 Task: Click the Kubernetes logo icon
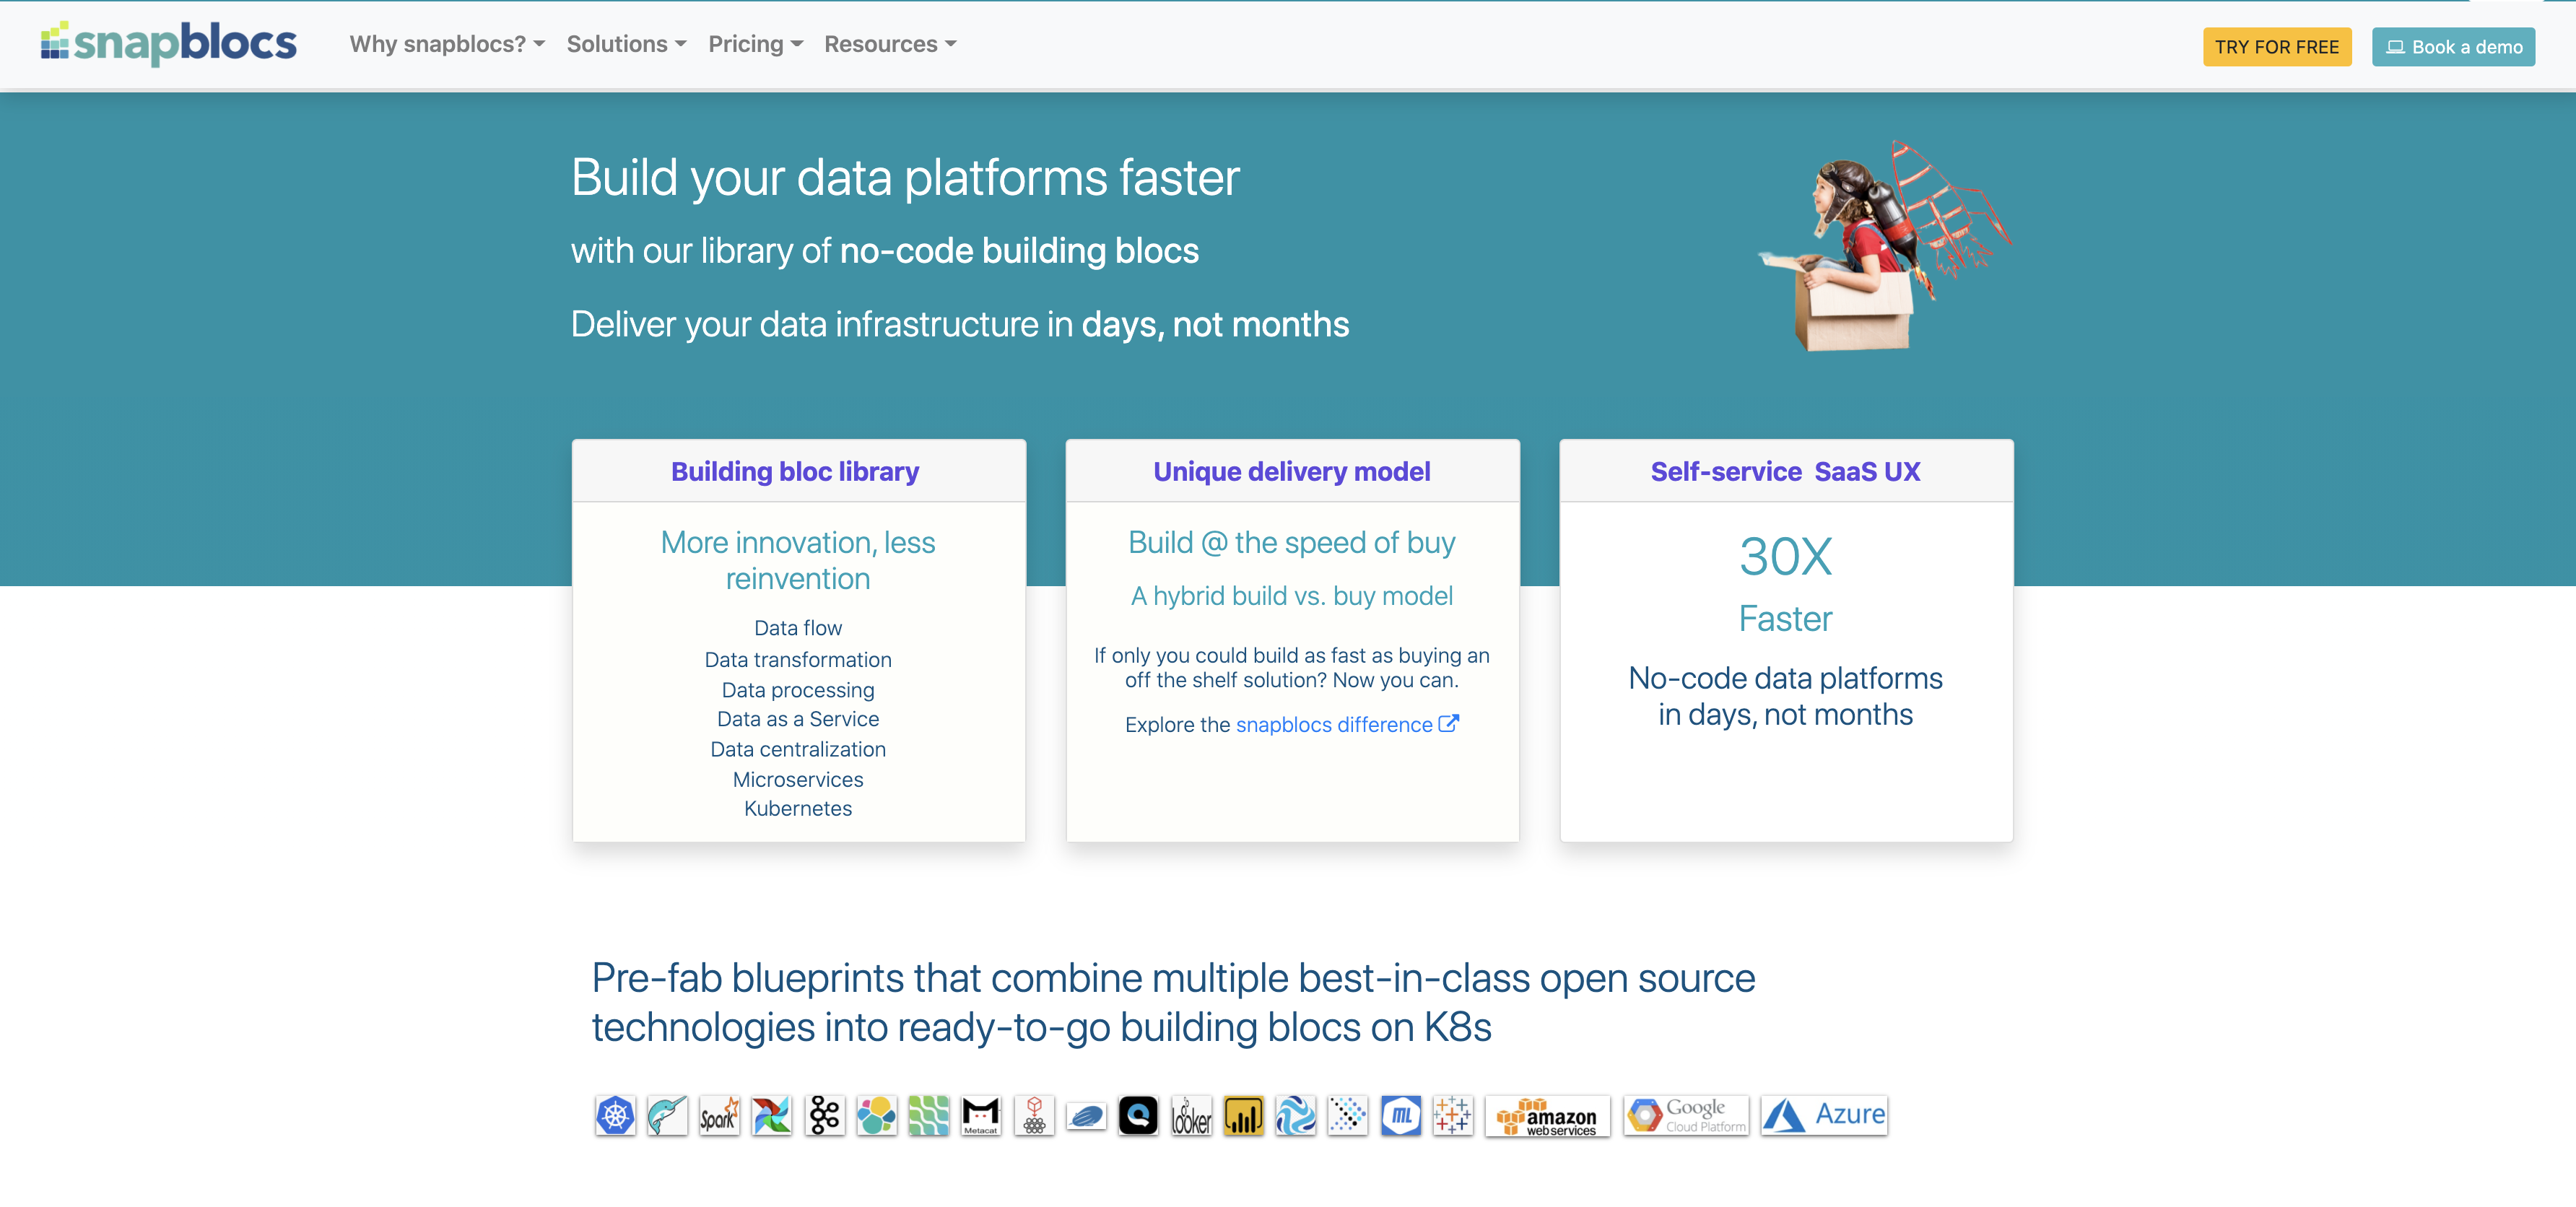click(x=615, y=1115)
